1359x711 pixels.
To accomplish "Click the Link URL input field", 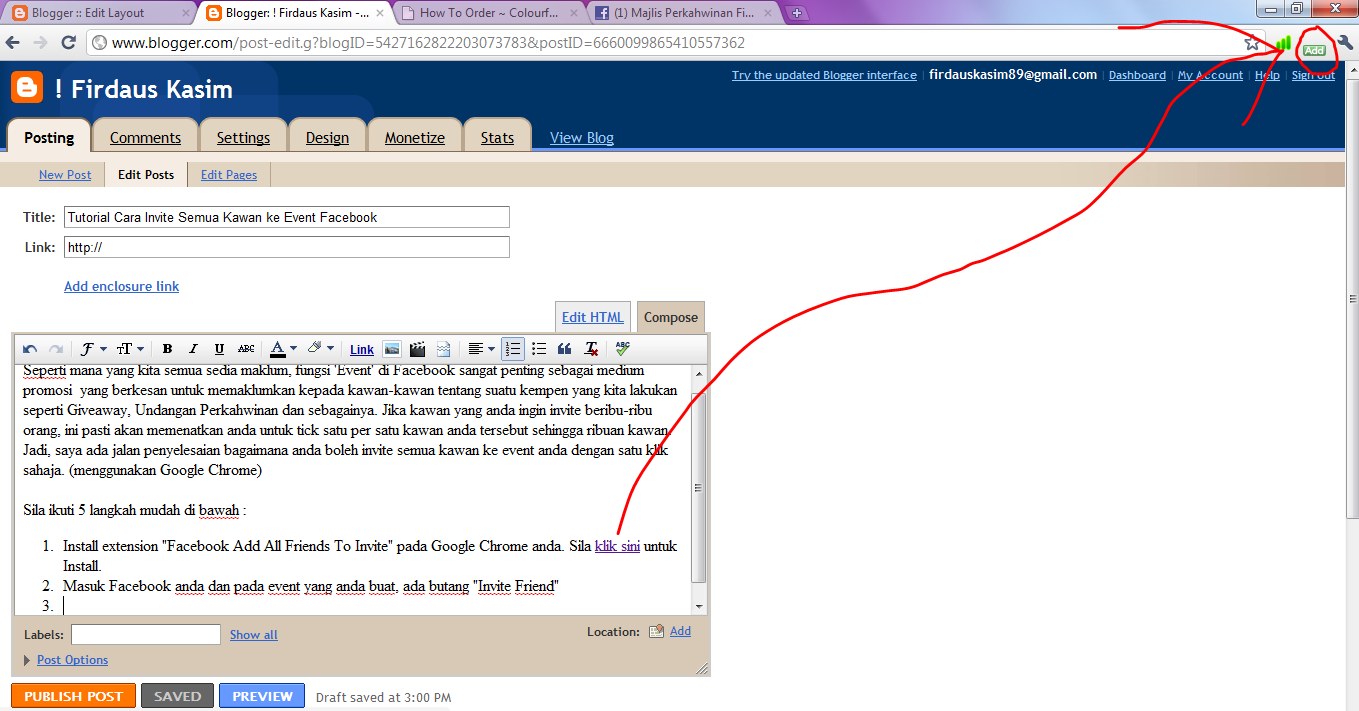I will (287, 247).
